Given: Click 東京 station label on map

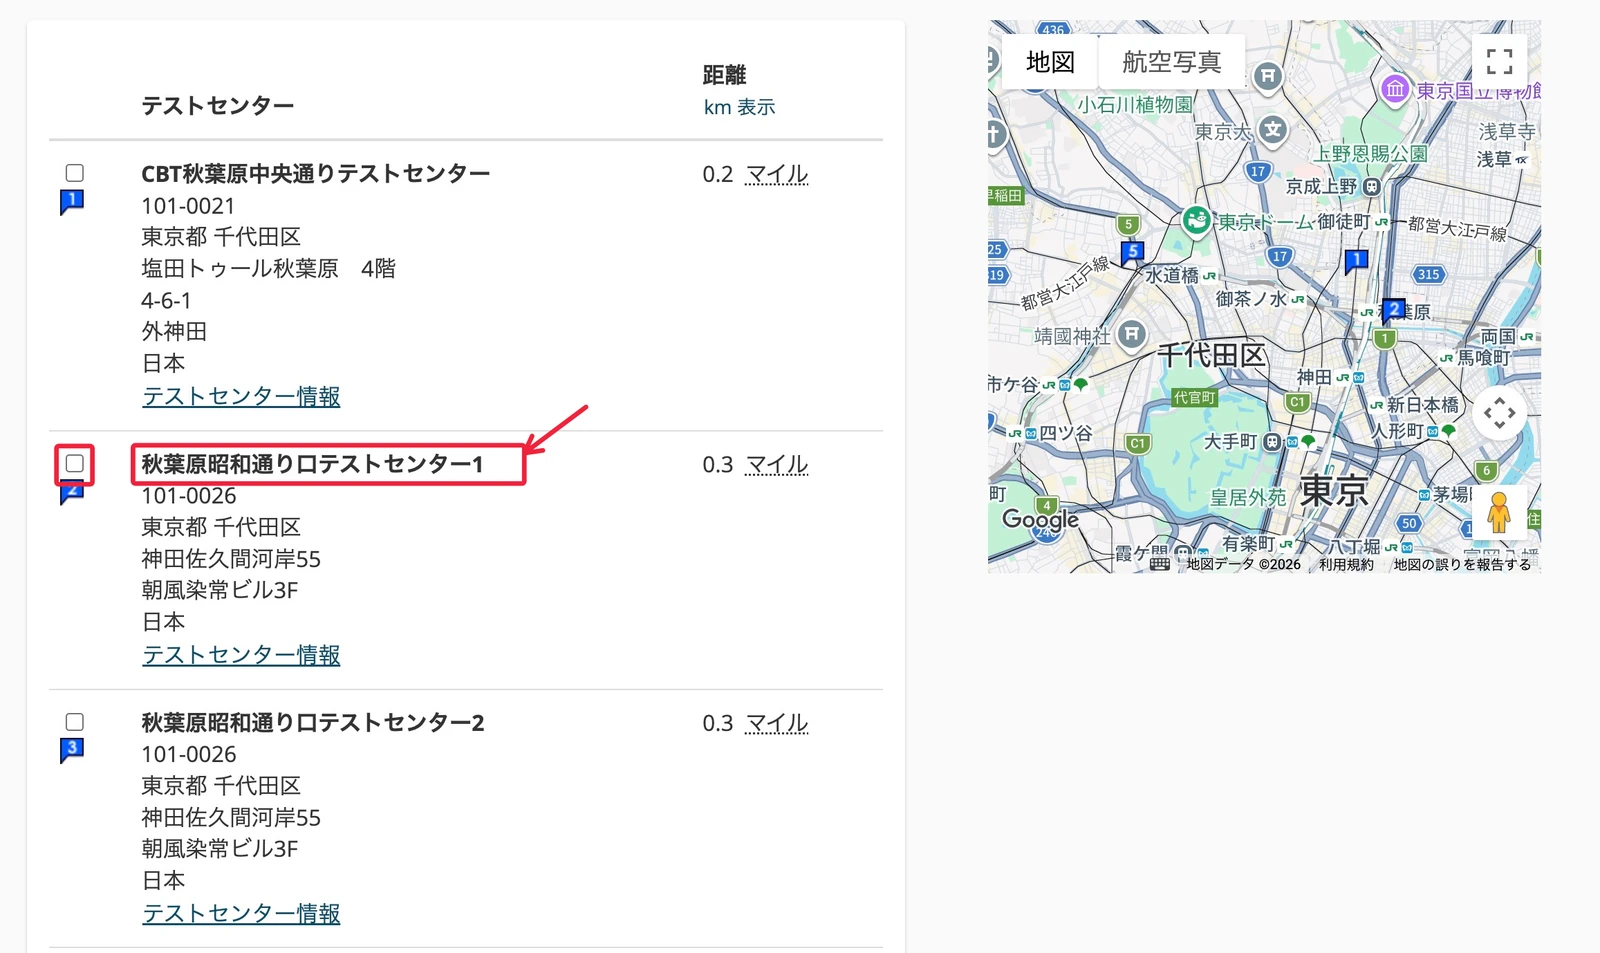Looking at the screenshot, I should pos(1334,491).
